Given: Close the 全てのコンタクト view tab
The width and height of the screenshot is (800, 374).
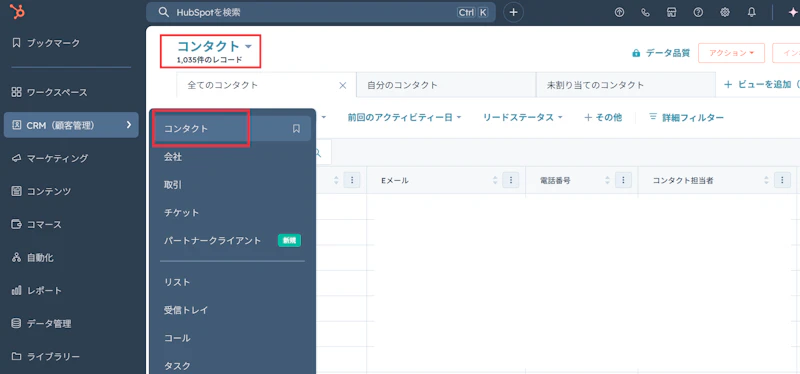Looking at the screenshot, I should point(343,85).
